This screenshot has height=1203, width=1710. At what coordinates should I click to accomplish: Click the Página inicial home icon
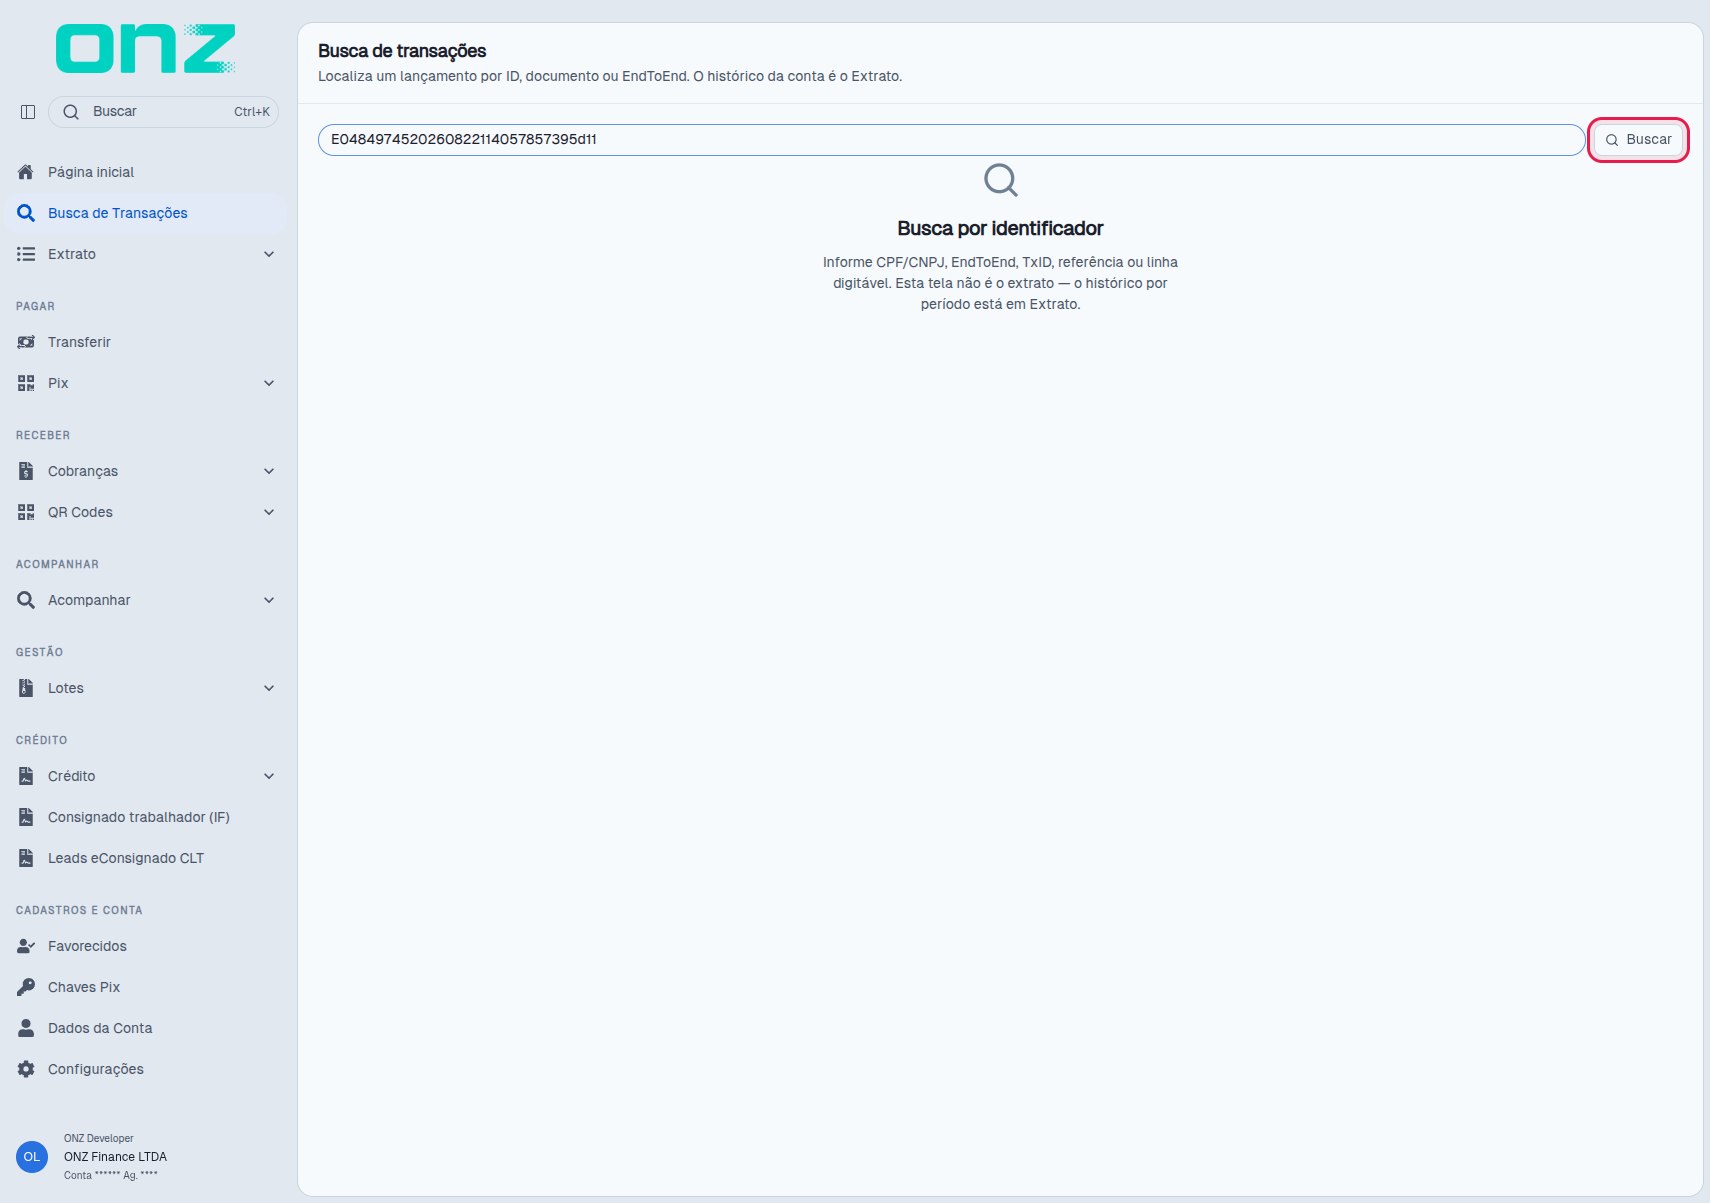click(26, 172)
